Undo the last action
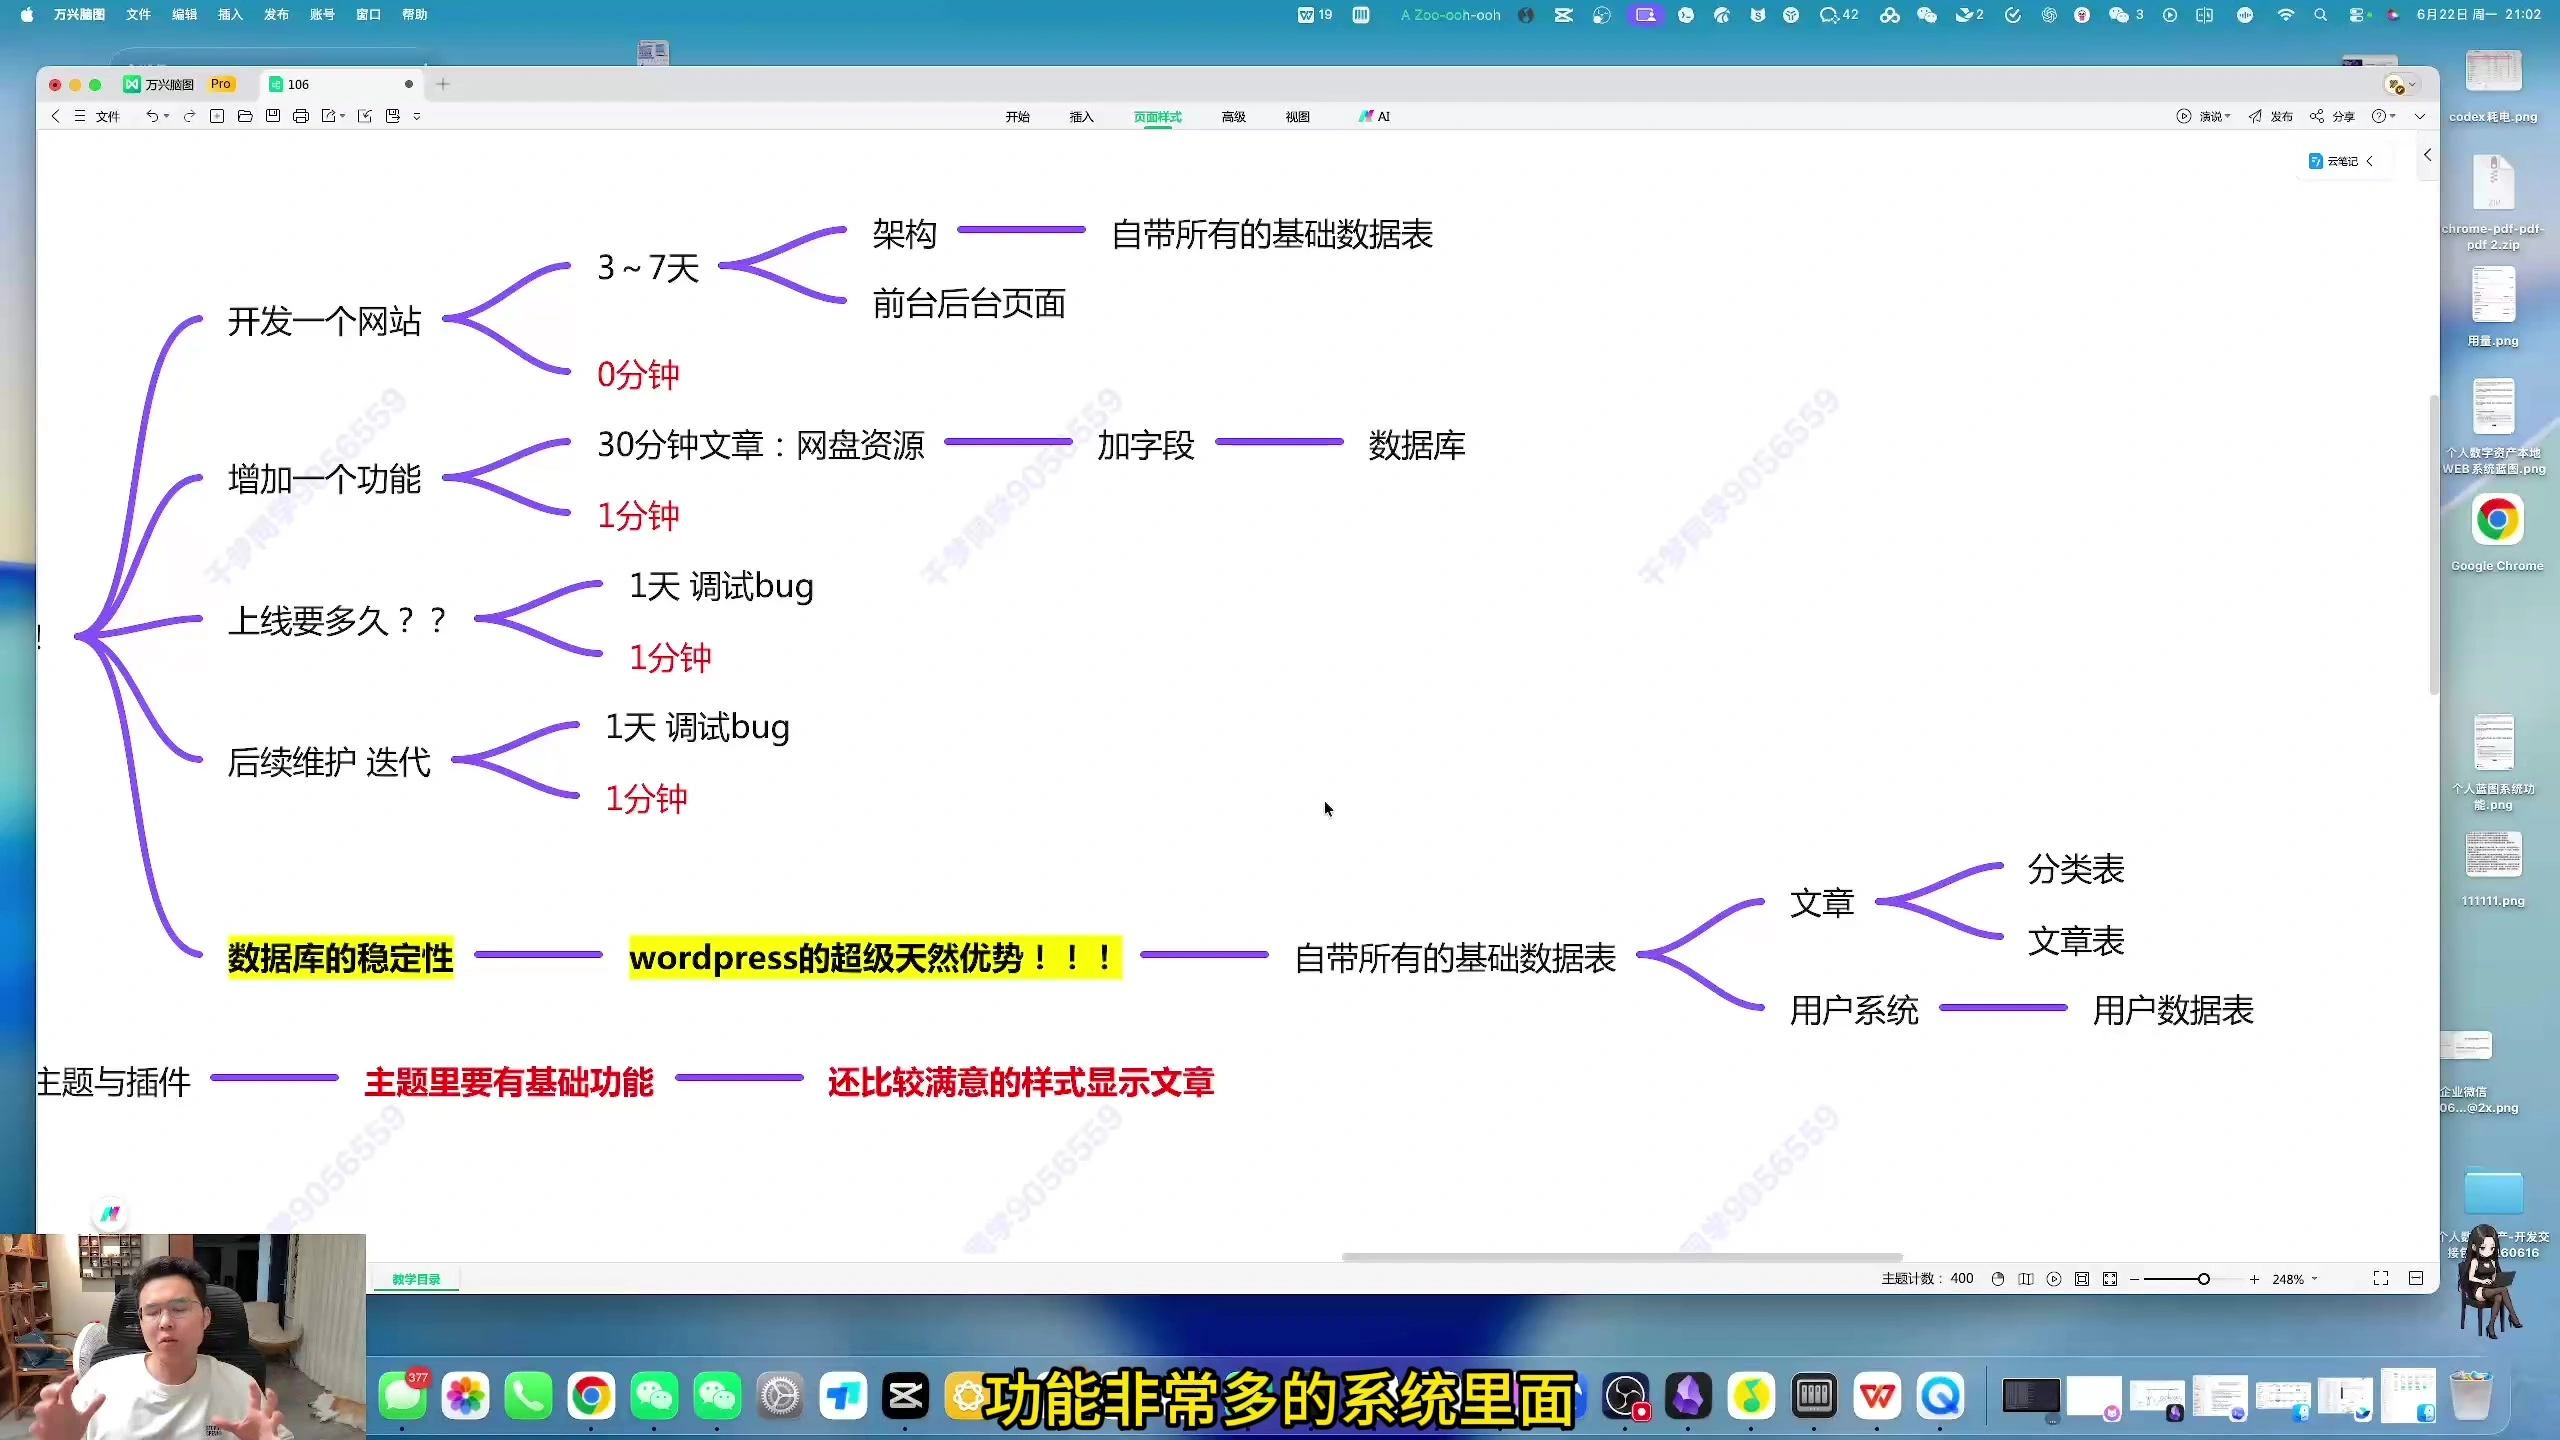Screen dimensions: 2560x1440 152,116
